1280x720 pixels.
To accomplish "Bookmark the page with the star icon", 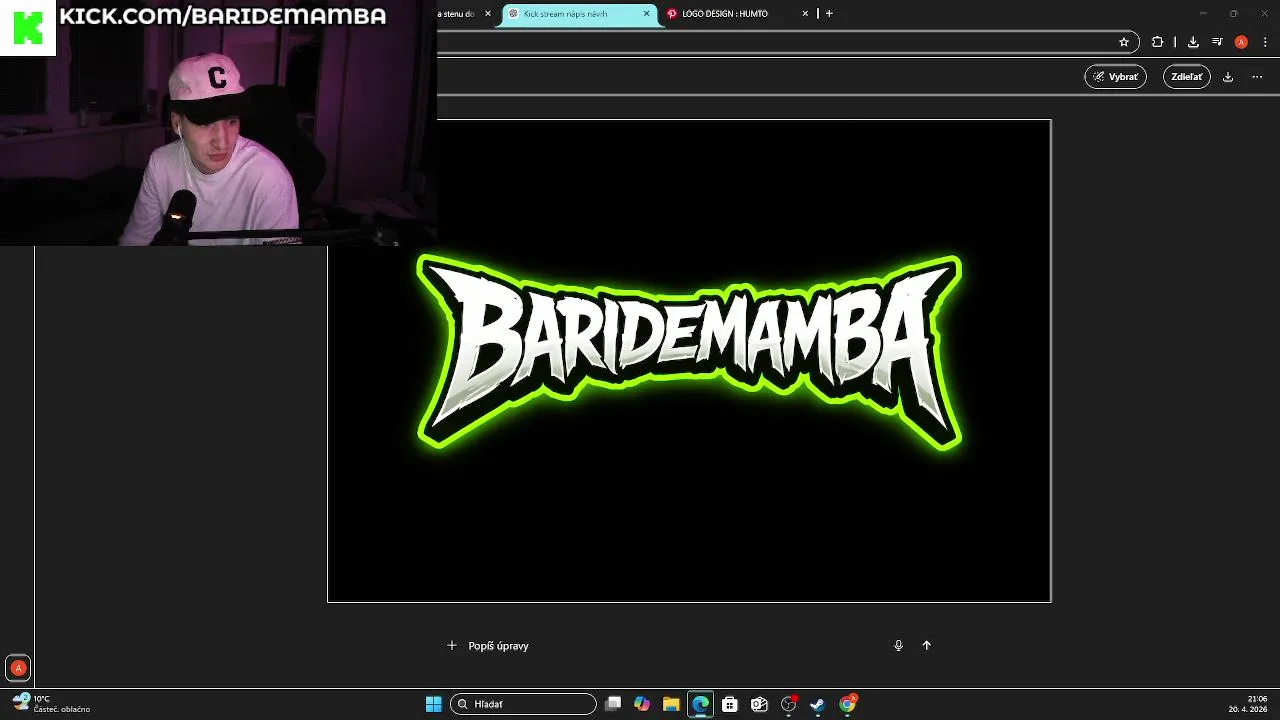I will click(x=1124, y=42).
